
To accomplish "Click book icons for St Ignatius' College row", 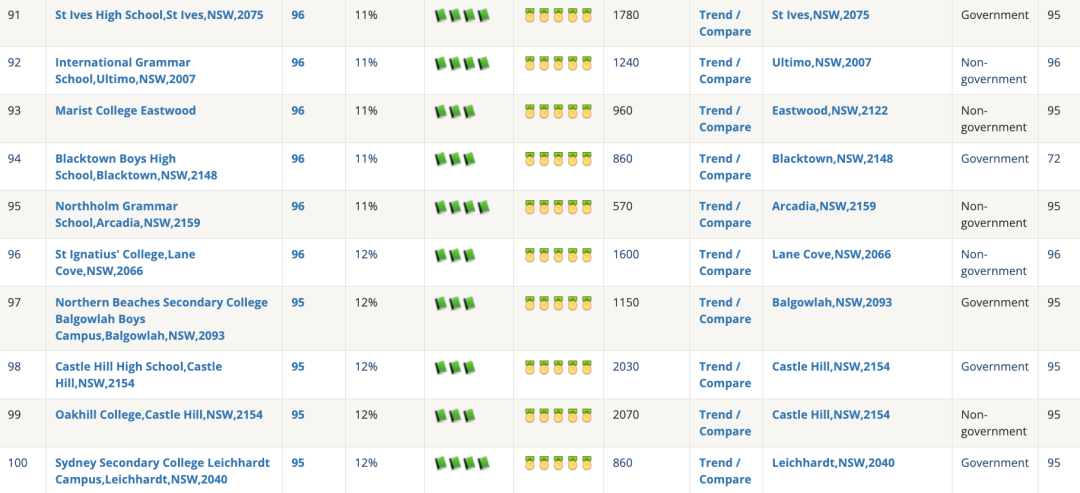I will [x=455, y=255].
